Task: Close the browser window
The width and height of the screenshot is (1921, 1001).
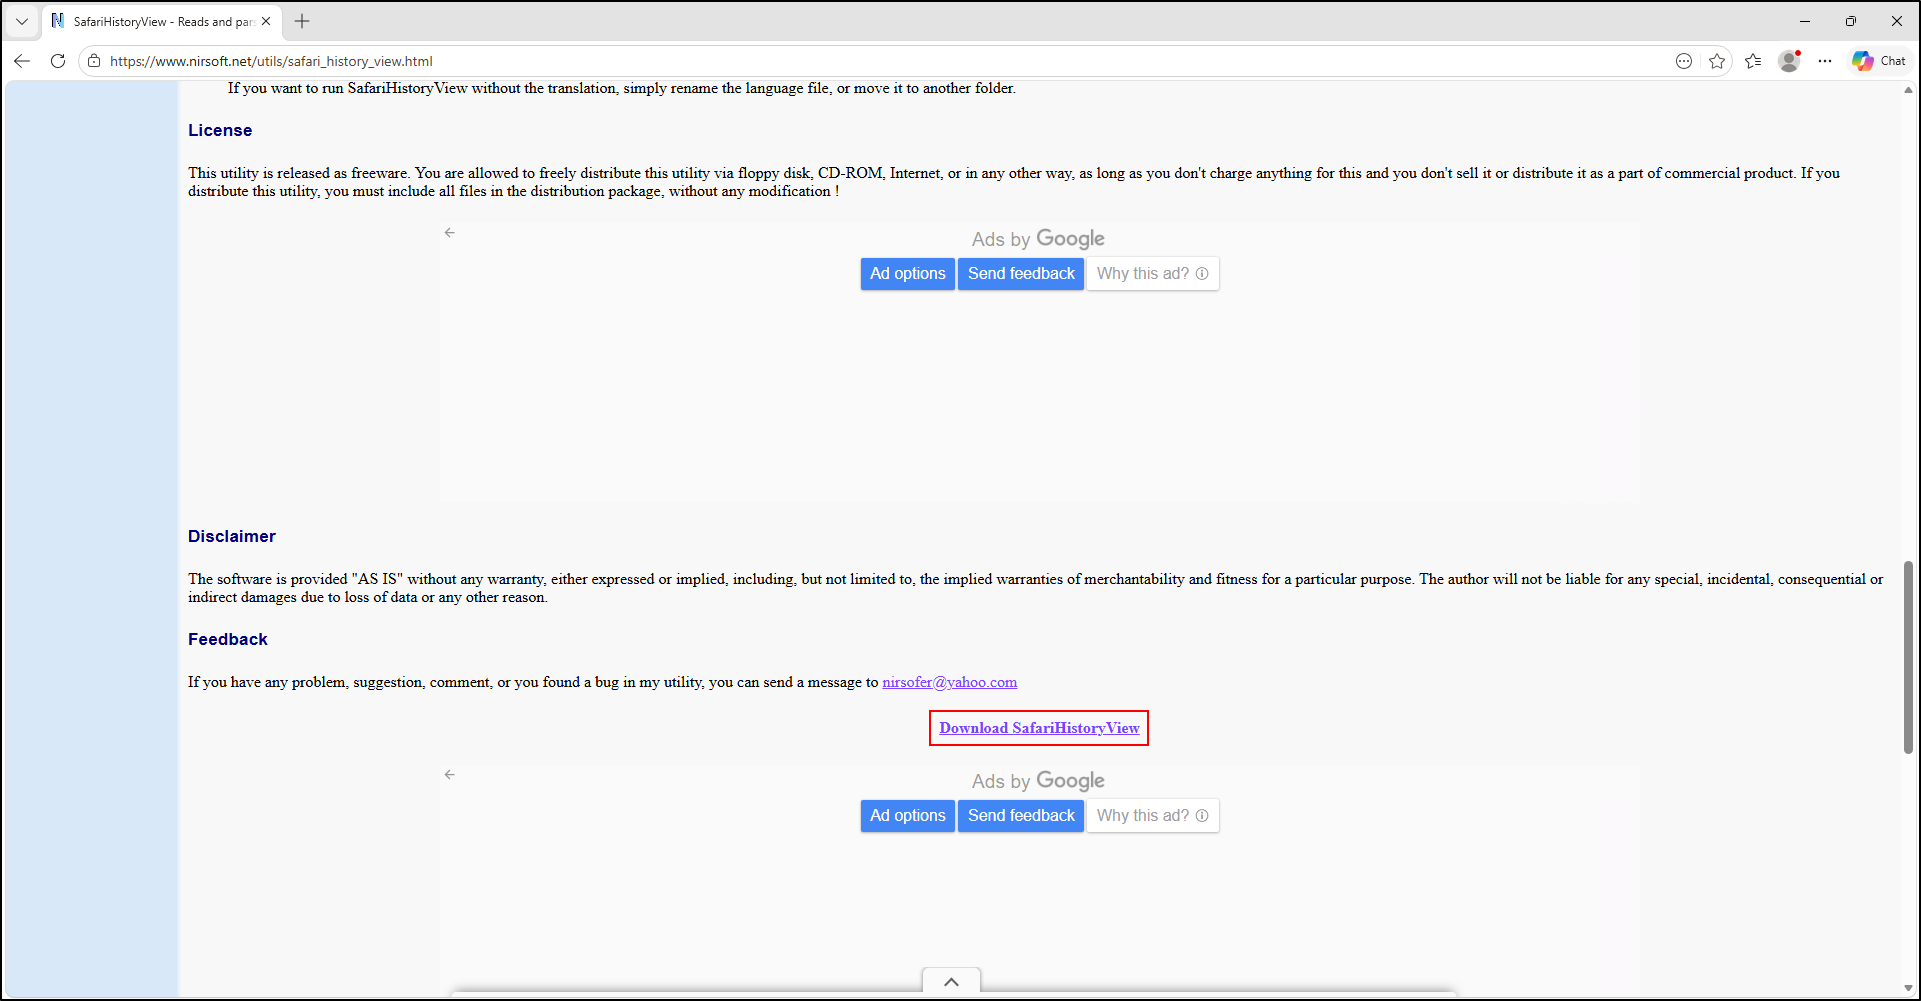Action: point(1897,21)
